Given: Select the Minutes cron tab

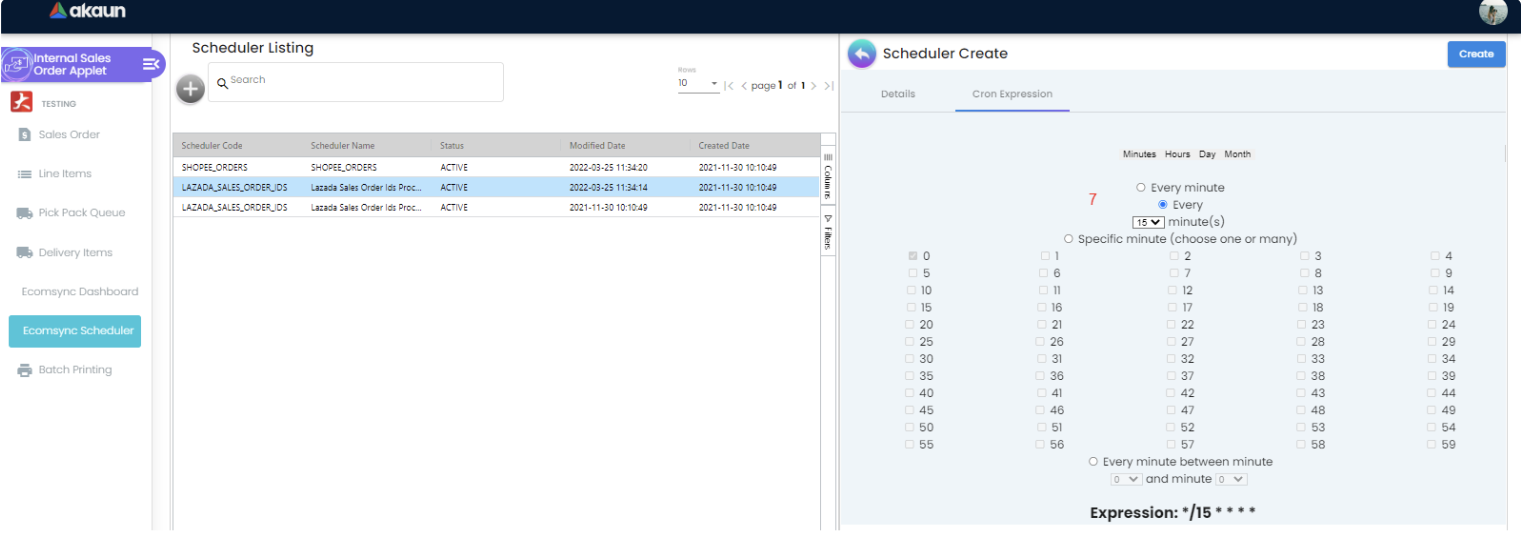Looking at the screenshot, I should 1139,154.
